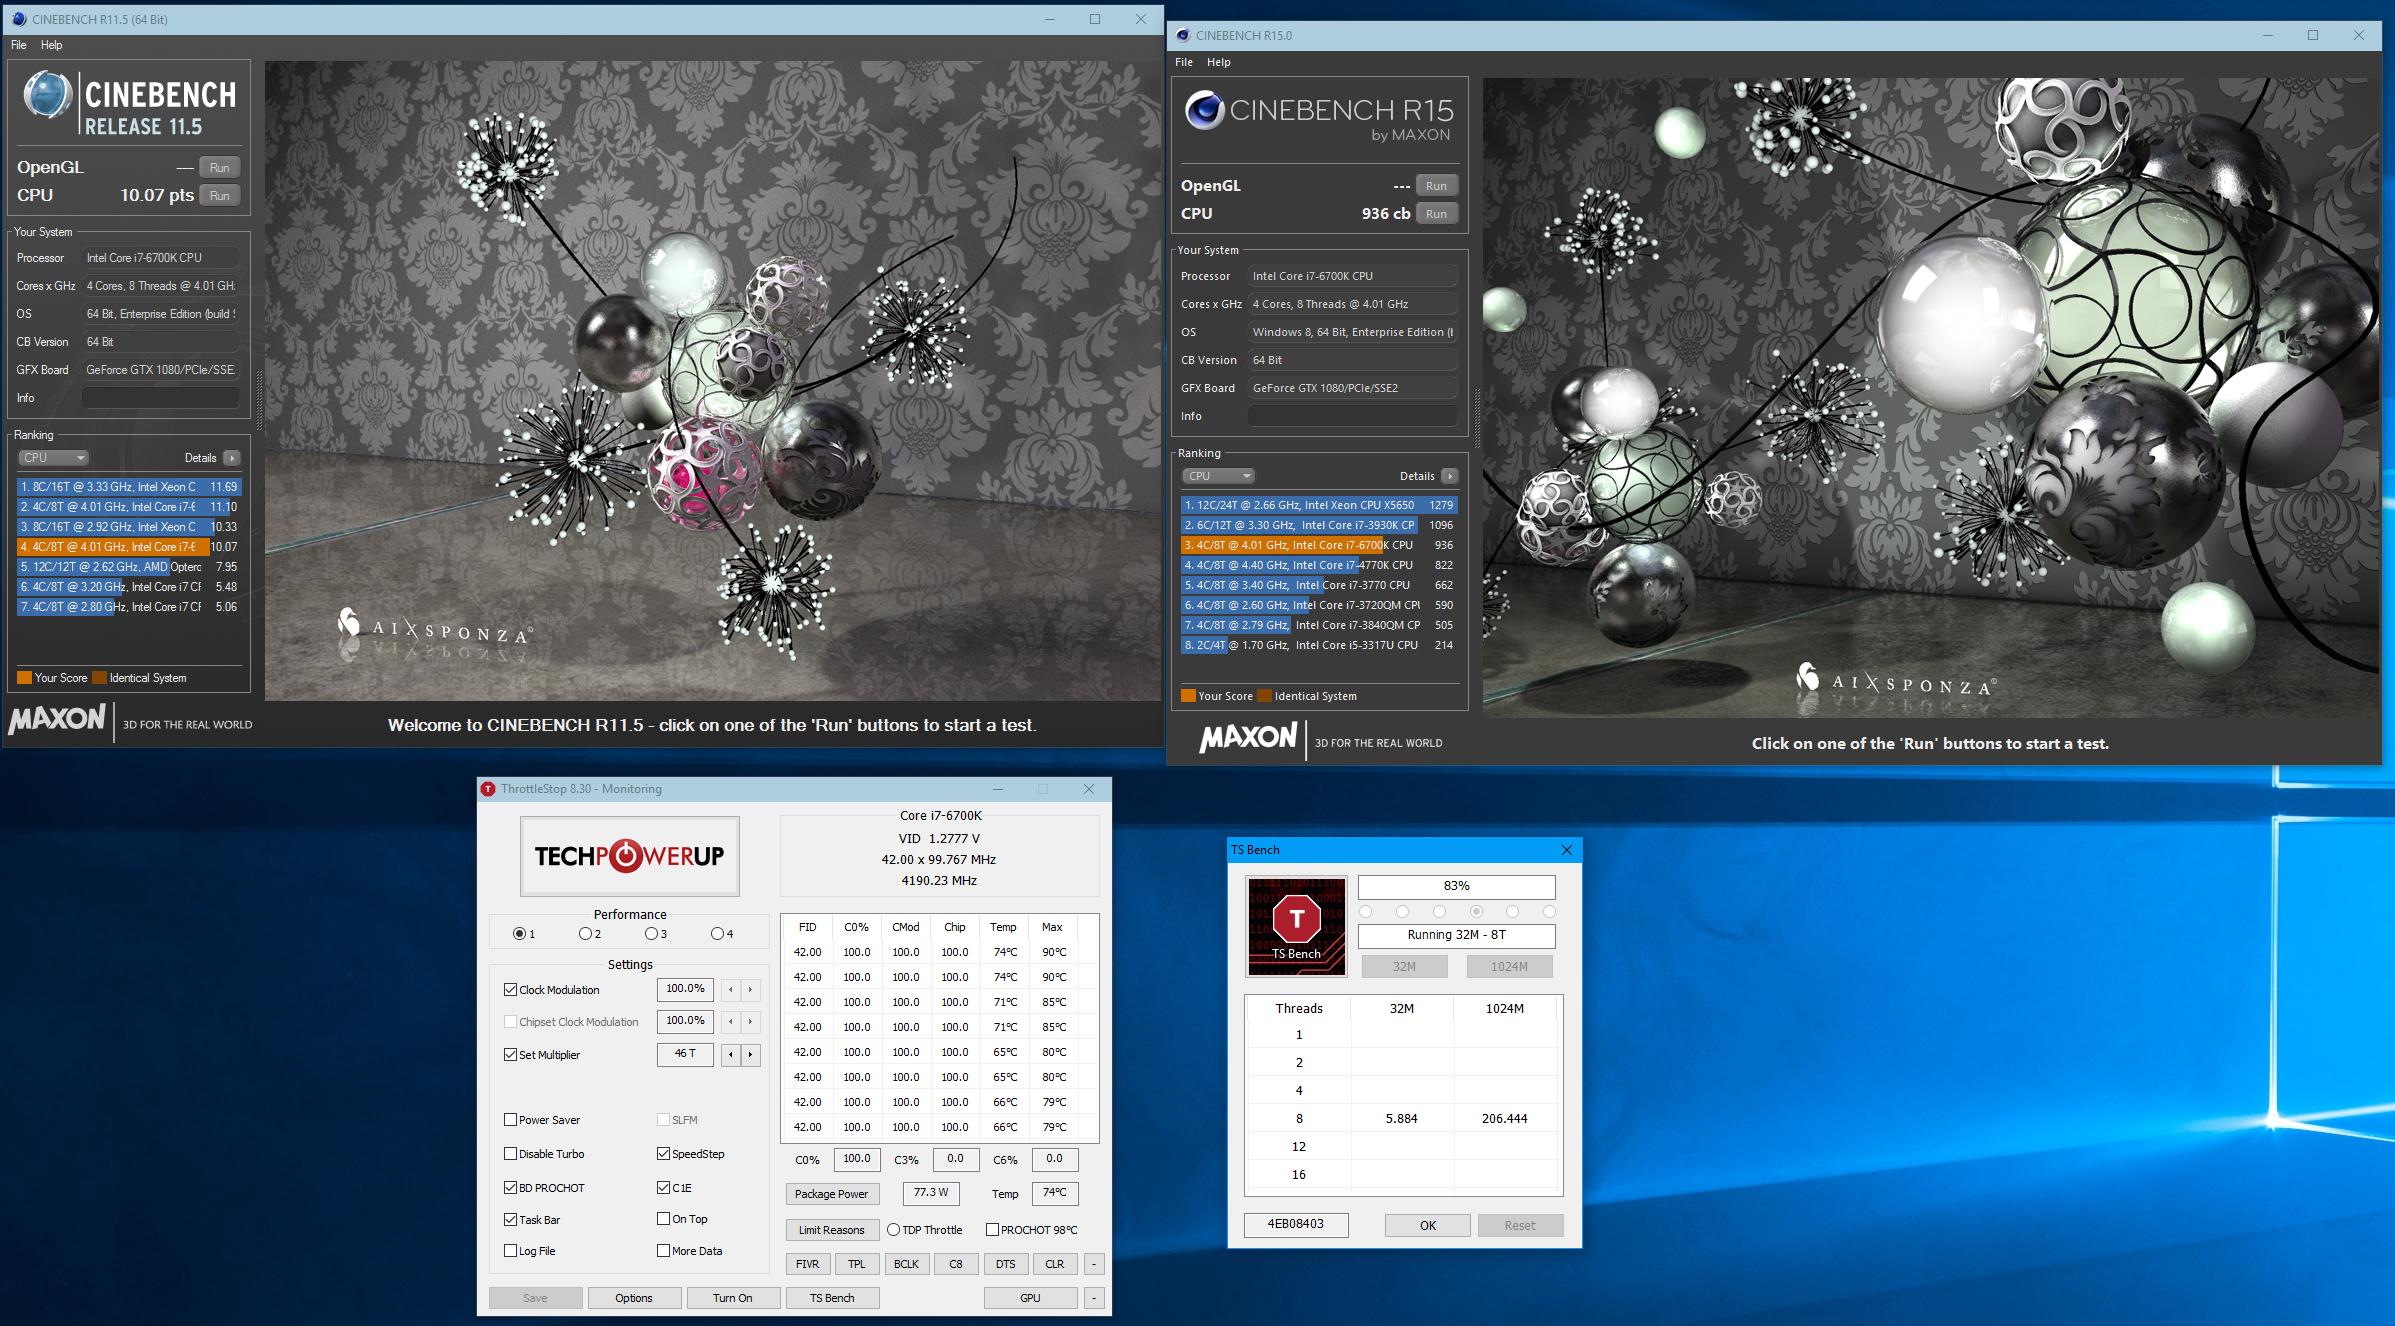The height and width of the screenshot is (1326, 2395).
Task: Close the TS Bench window
Action: (x=1567, y=850)
